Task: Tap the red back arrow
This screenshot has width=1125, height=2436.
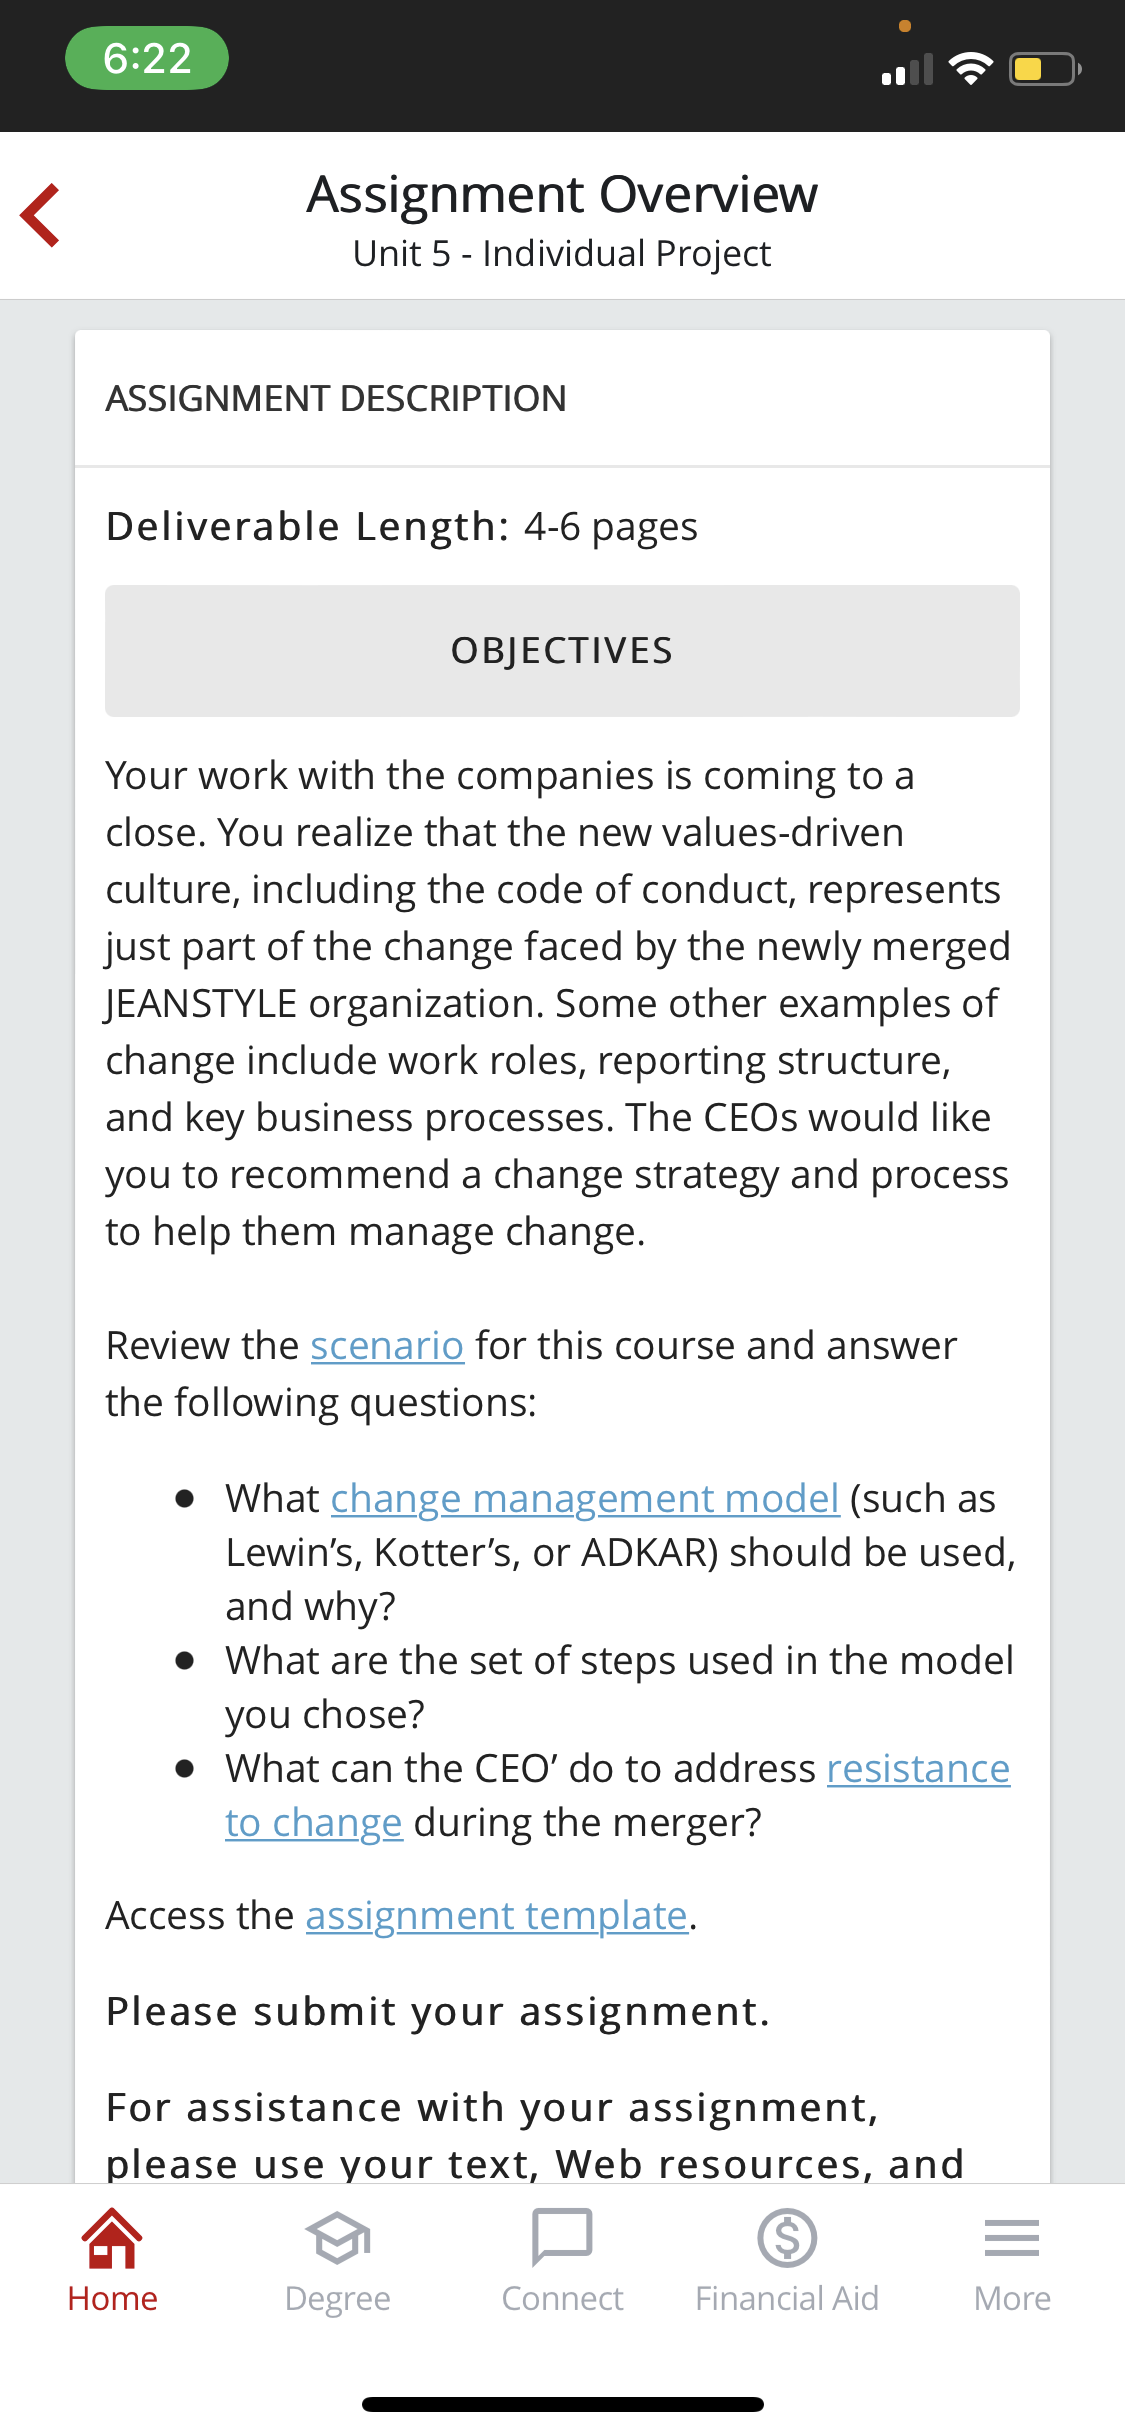Action: coord(41,215)
